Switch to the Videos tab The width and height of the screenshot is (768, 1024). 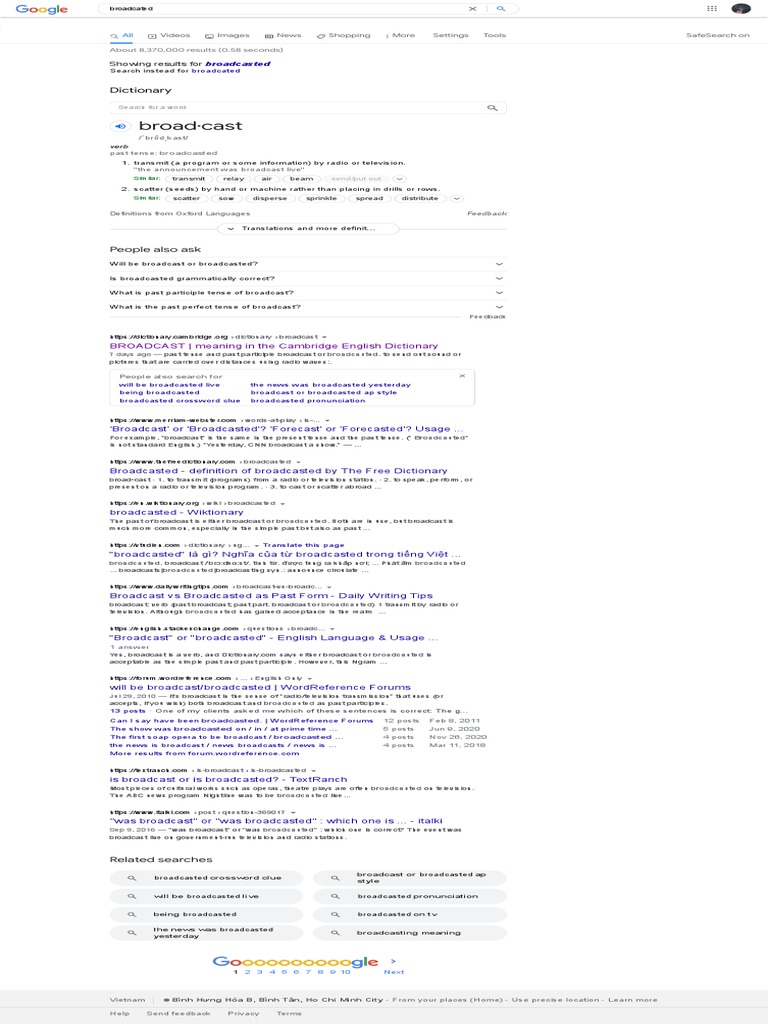(169, 35)
